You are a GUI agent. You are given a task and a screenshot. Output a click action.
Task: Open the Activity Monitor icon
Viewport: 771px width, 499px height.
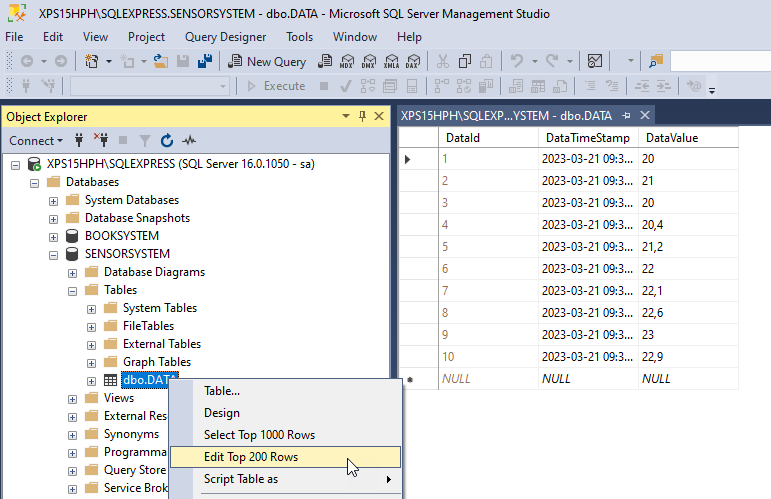coord(595,61)
